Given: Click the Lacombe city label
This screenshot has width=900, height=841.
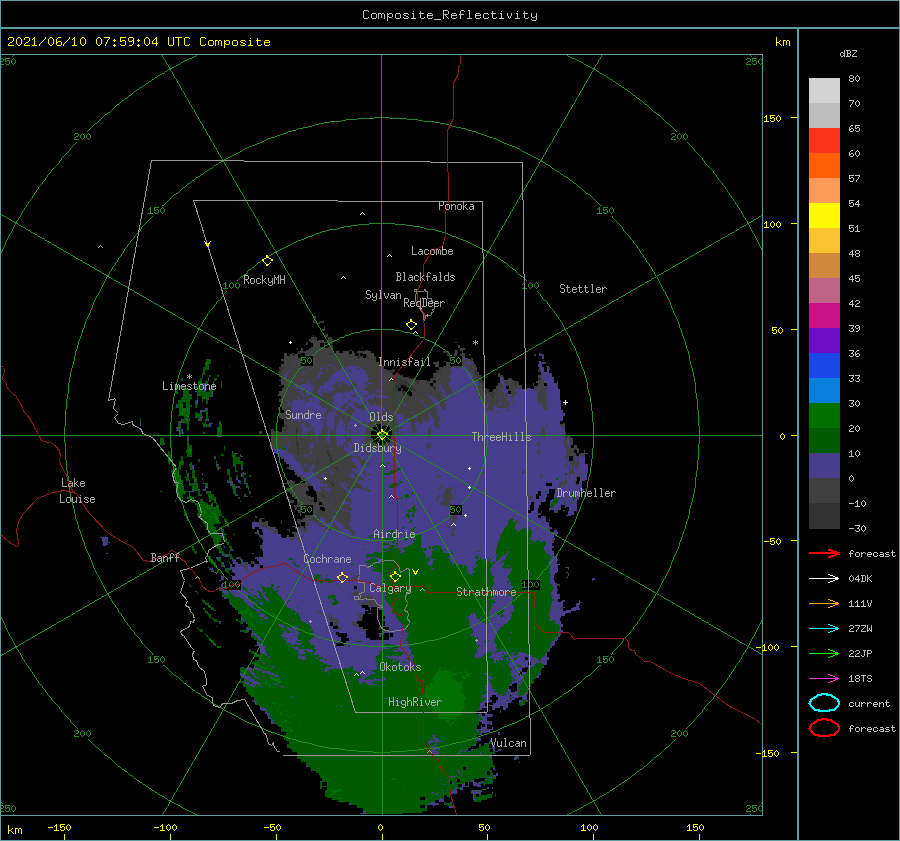Looking at the screenshot, I should [x=432, y=251].
